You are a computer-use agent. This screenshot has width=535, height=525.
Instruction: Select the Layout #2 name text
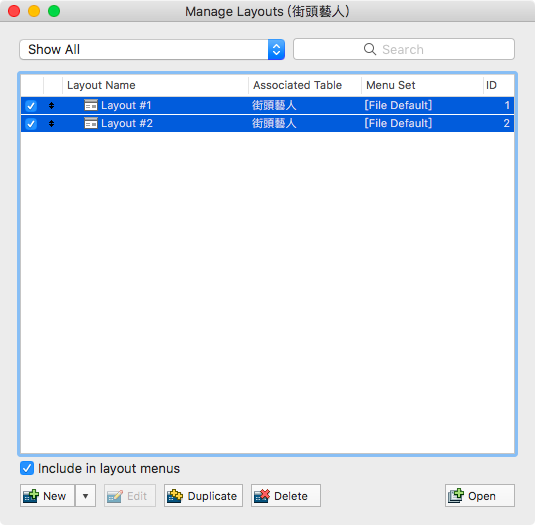tap(127, 123)
